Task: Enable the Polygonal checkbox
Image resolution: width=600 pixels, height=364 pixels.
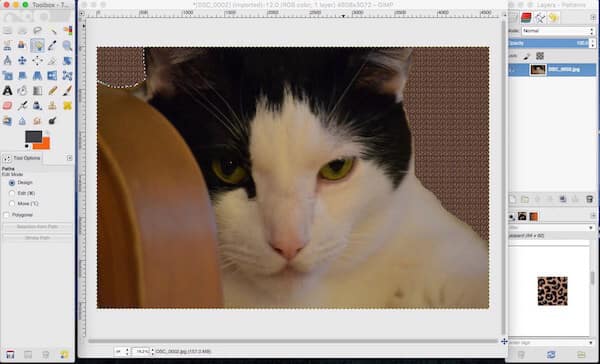Action: click(x=6, y=215)
